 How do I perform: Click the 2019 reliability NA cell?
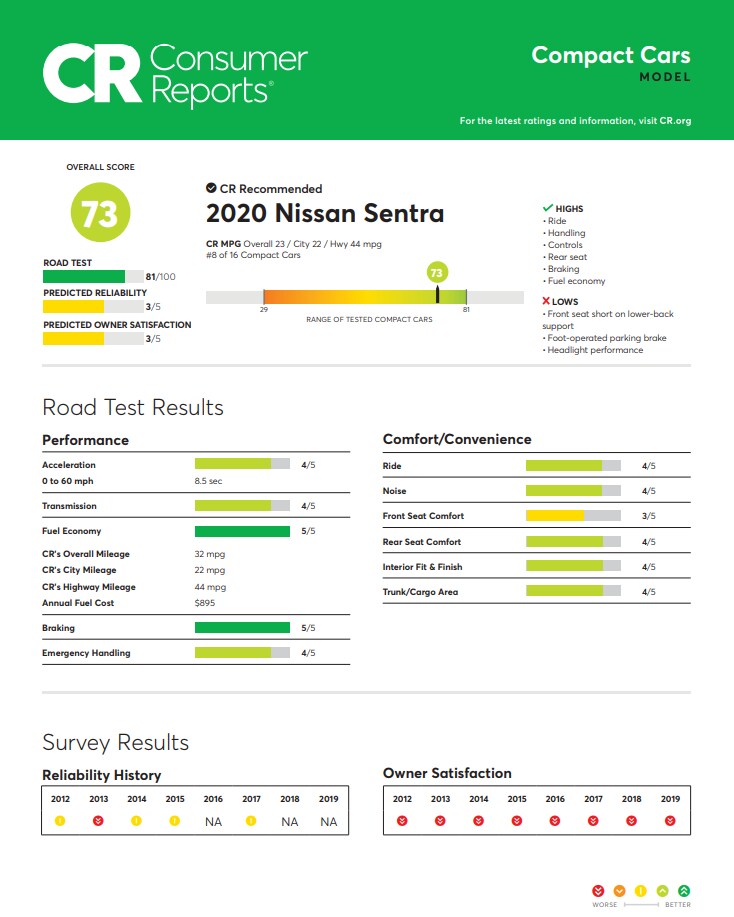click(x=329, y=822)
